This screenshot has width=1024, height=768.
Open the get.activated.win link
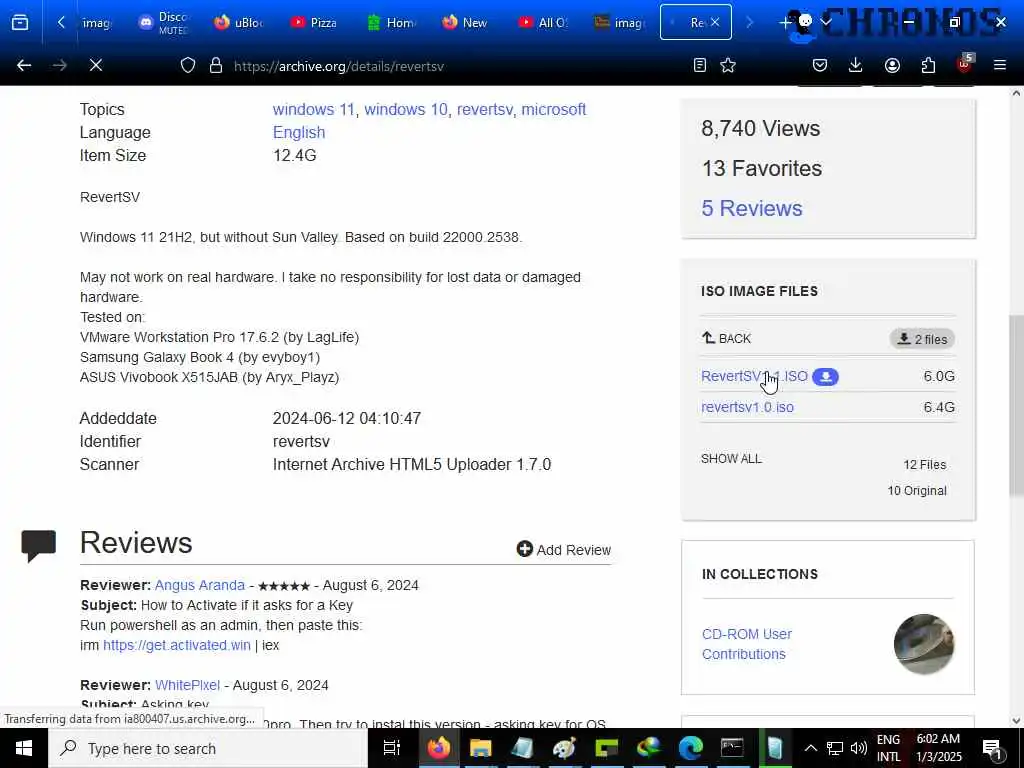click(x=177, y=645)
